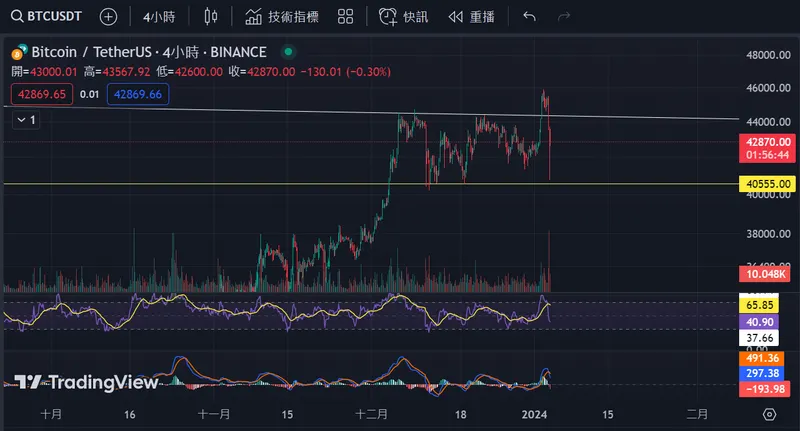Click the volume label 10.048K
The width and height of the screenshot is (800, 431).
(x=765, y=274)
